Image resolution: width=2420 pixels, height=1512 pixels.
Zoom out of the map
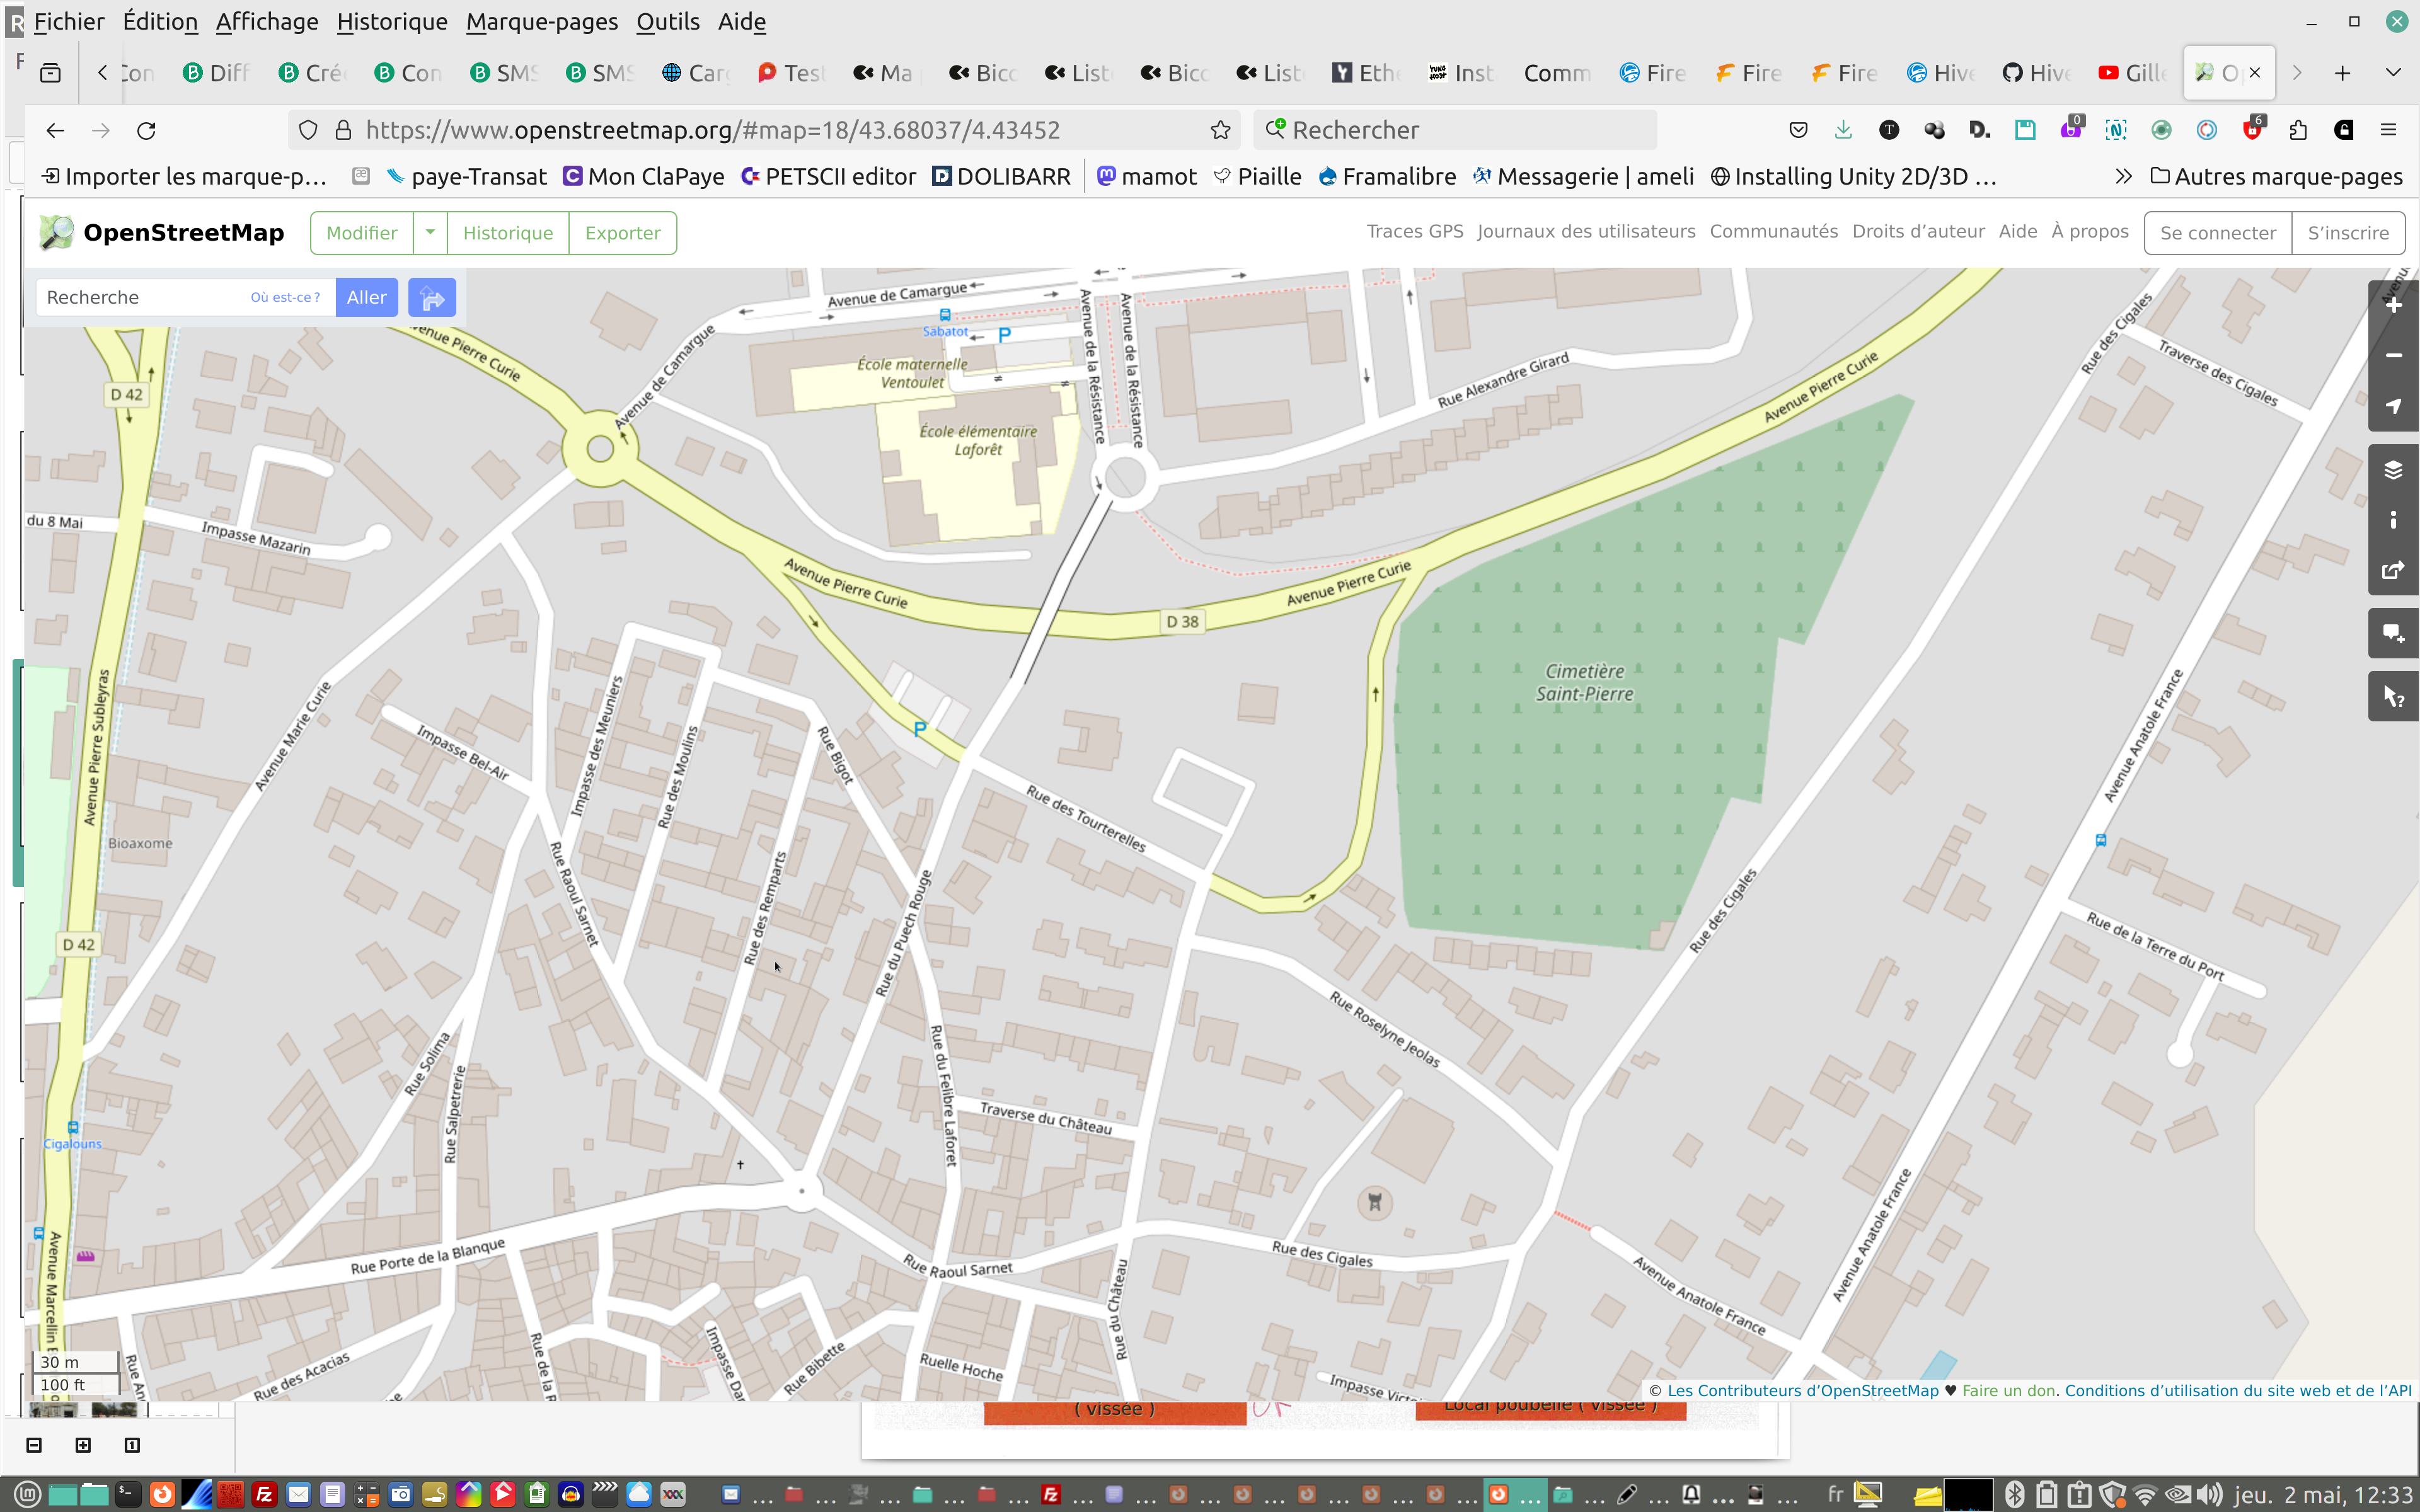point(2393,356)
